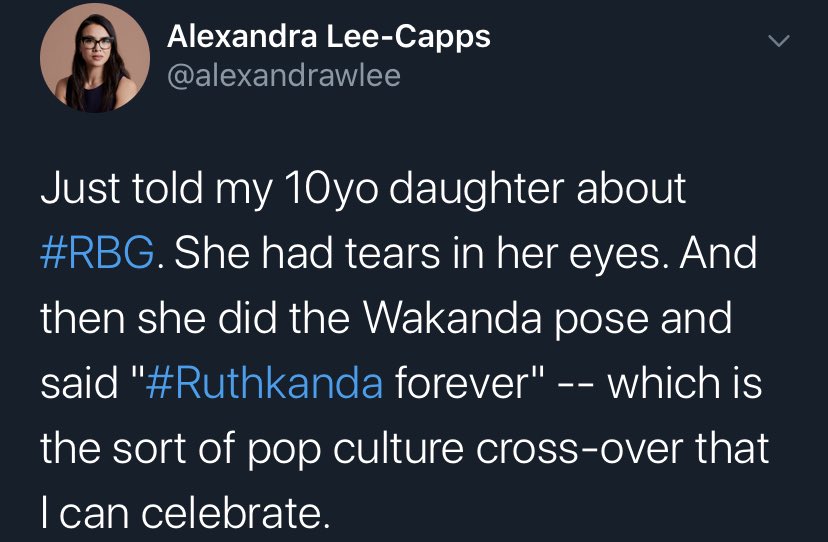The width and height of the screenshot is (828, 542).
Task: Click the Alexandra Lee-Capps display name
Action: tap(329, 37)
